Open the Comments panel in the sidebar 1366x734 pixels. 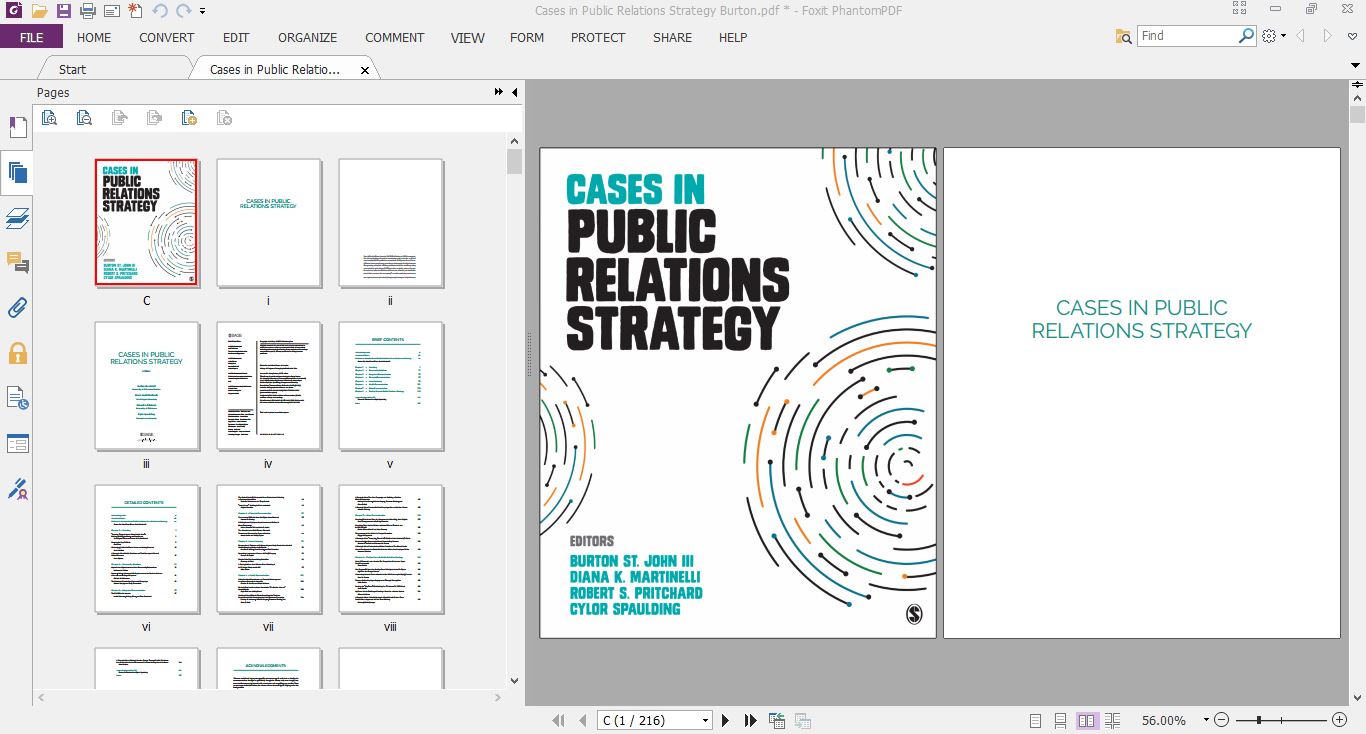(x=17, y=262)
